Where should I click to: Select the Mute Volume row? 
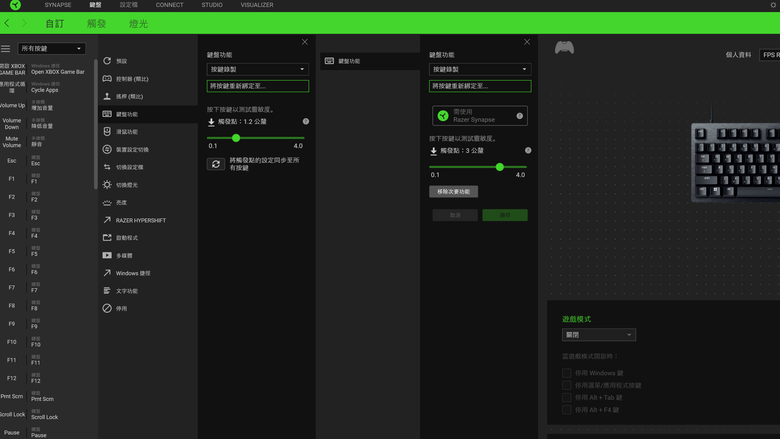click(46, 142)
